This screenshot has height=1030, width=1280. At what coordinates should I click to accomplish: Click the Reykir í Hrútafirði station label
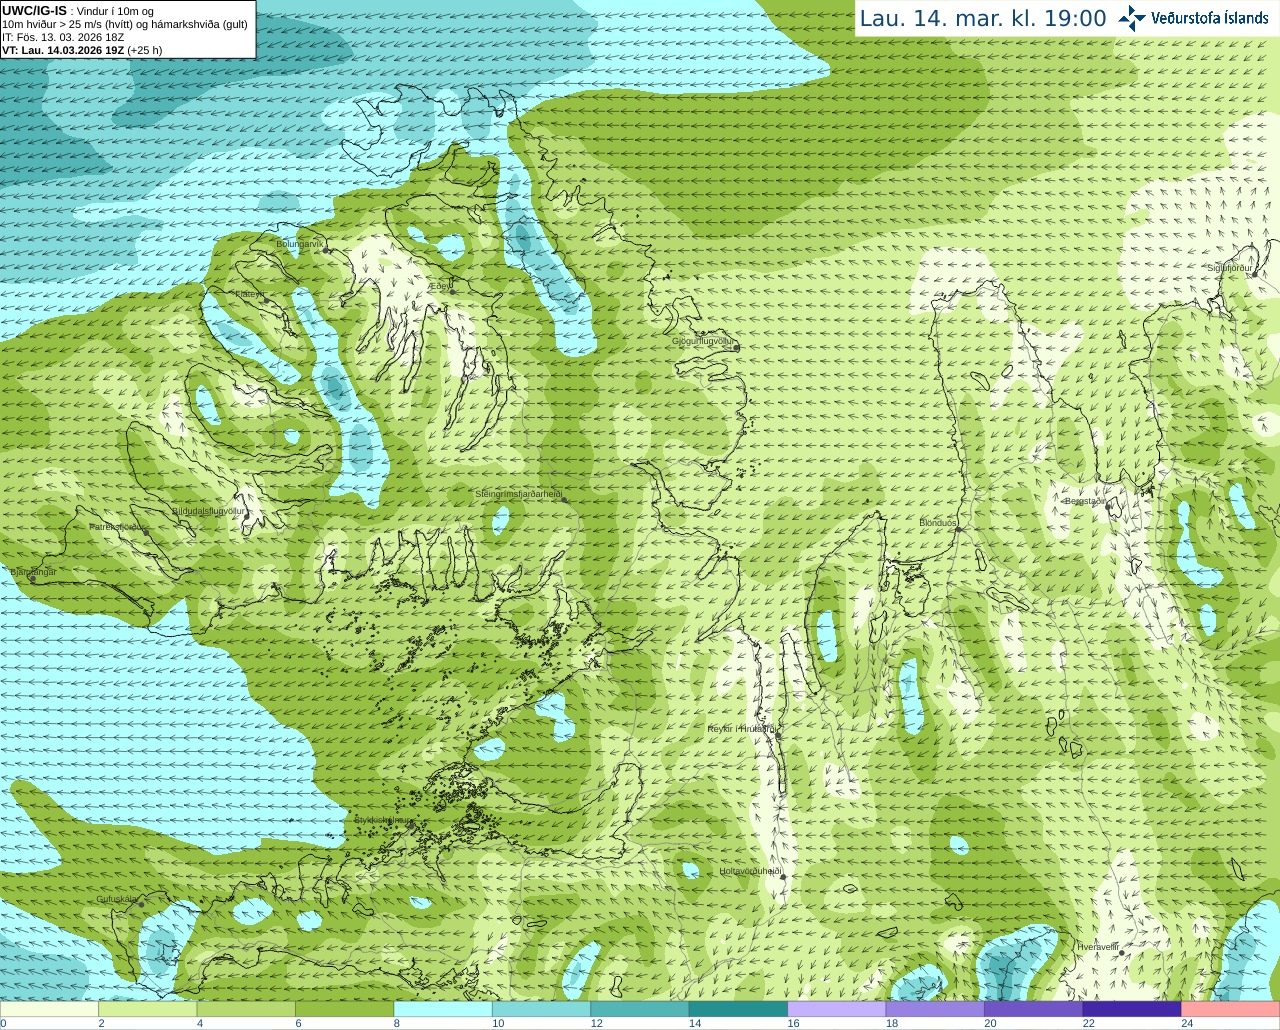point(742,729)
